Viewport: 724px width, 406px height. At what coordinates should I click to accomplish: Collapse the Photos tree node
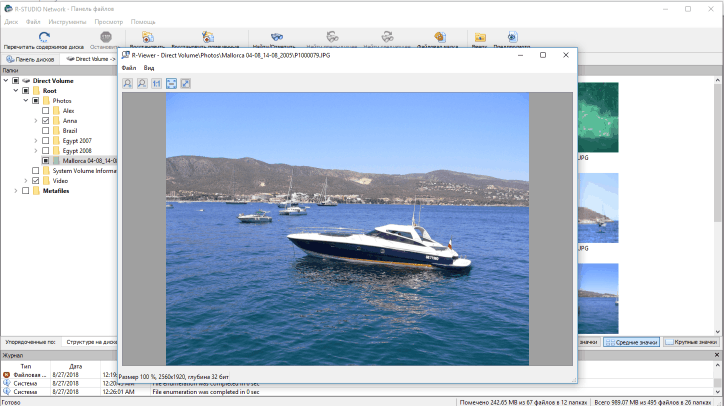[26, 101]
